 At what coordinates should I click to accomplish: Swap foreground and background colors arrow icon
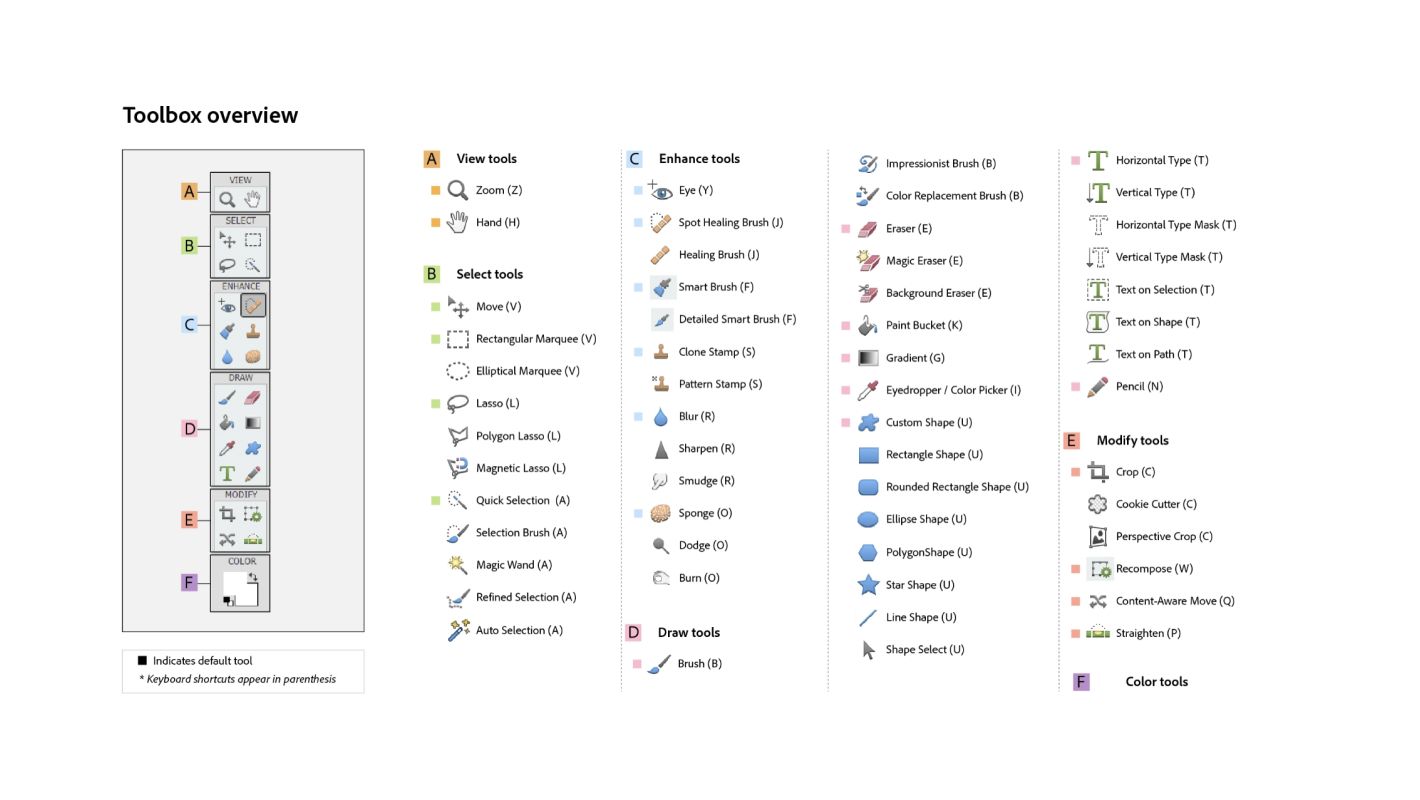tap(253, 577)
